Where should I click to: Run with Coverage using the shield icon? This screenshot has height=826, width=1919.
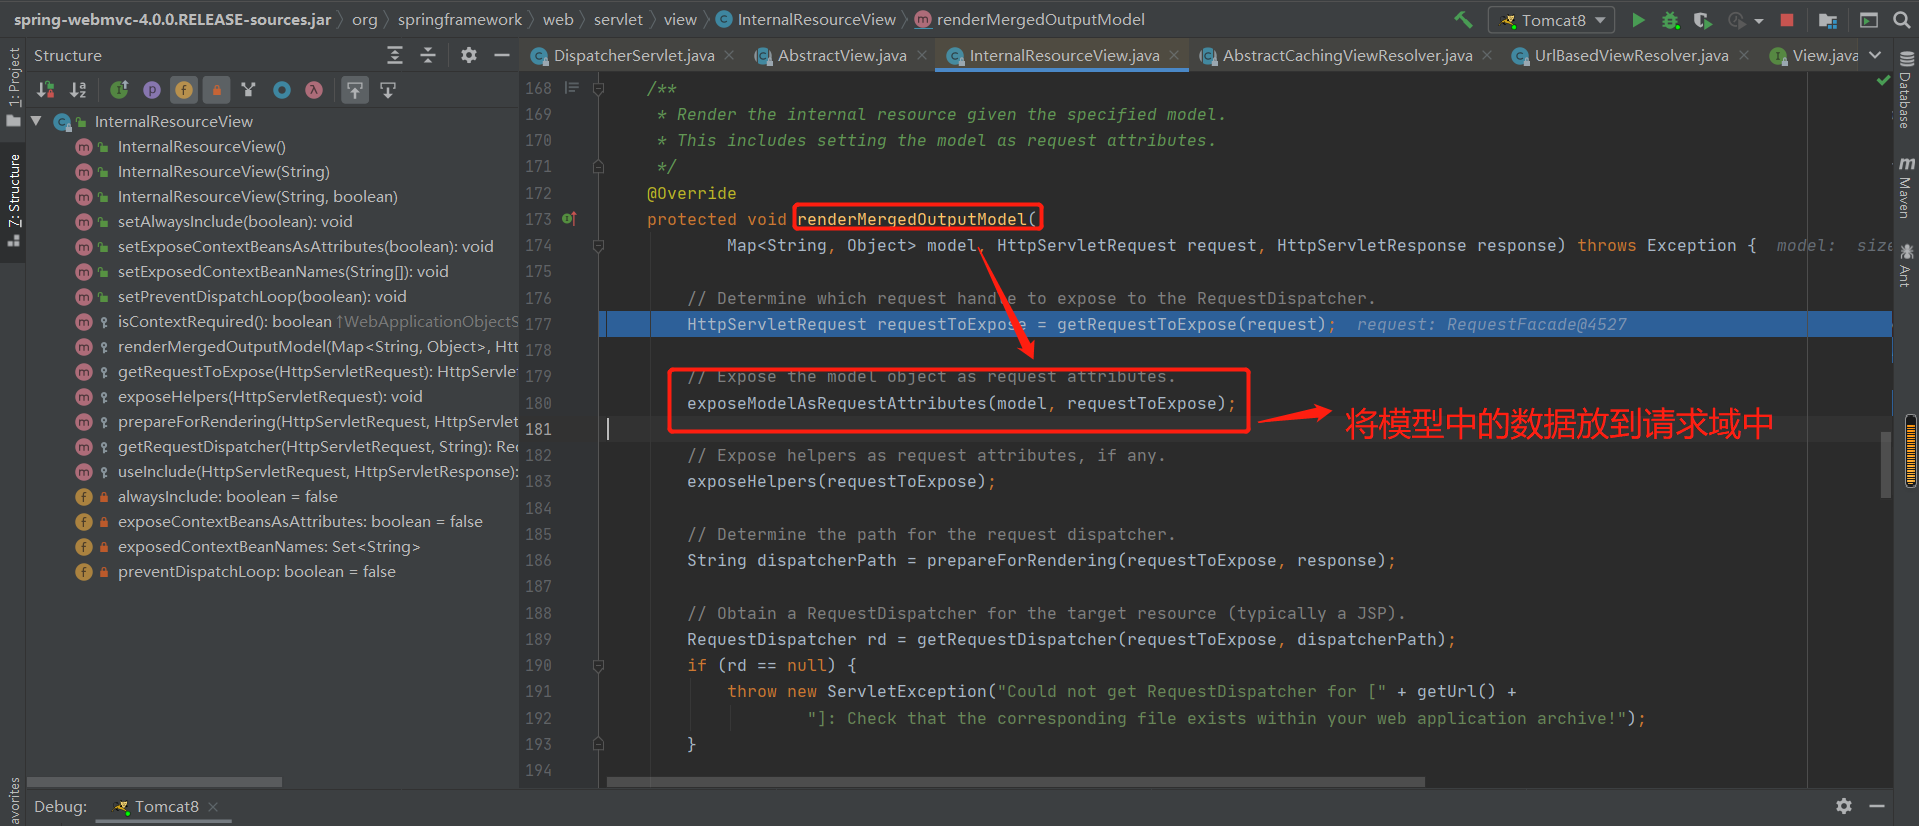coord(1702,19)
